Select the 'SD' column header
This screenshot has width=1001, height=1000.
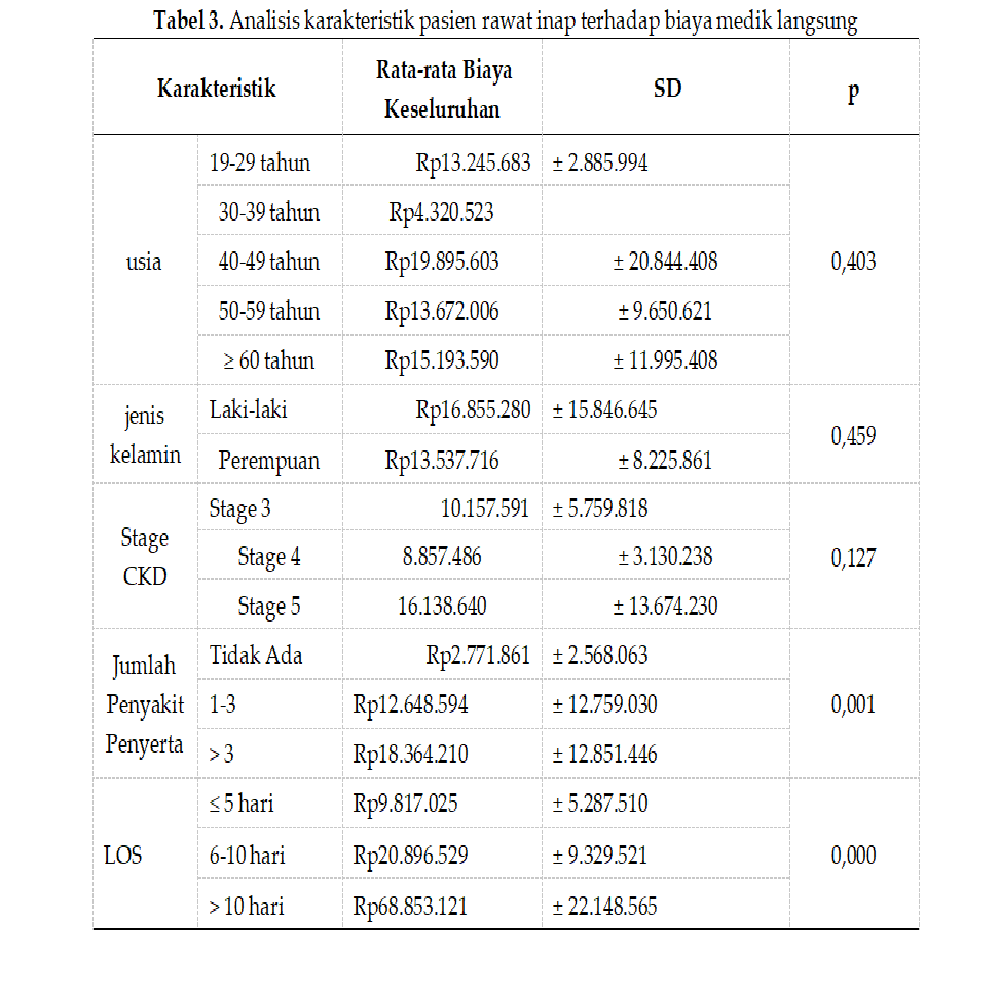(668, 88)
